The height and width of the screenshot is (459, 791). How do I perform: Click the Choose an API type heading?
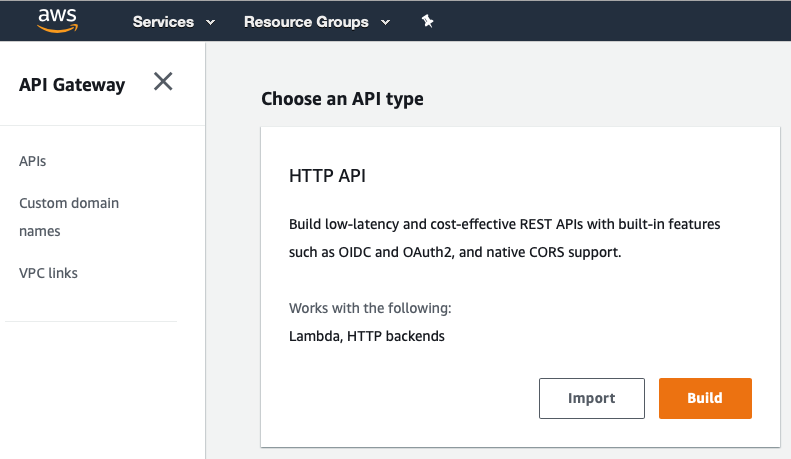pos(342,99)
